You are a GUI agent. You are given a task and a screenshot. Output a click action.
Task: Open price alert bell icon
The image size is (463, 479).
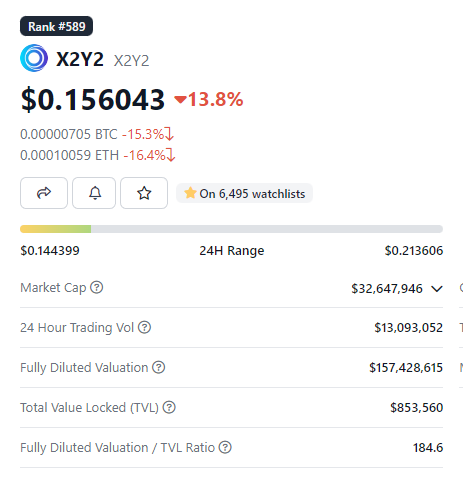(x=94, y=193)
